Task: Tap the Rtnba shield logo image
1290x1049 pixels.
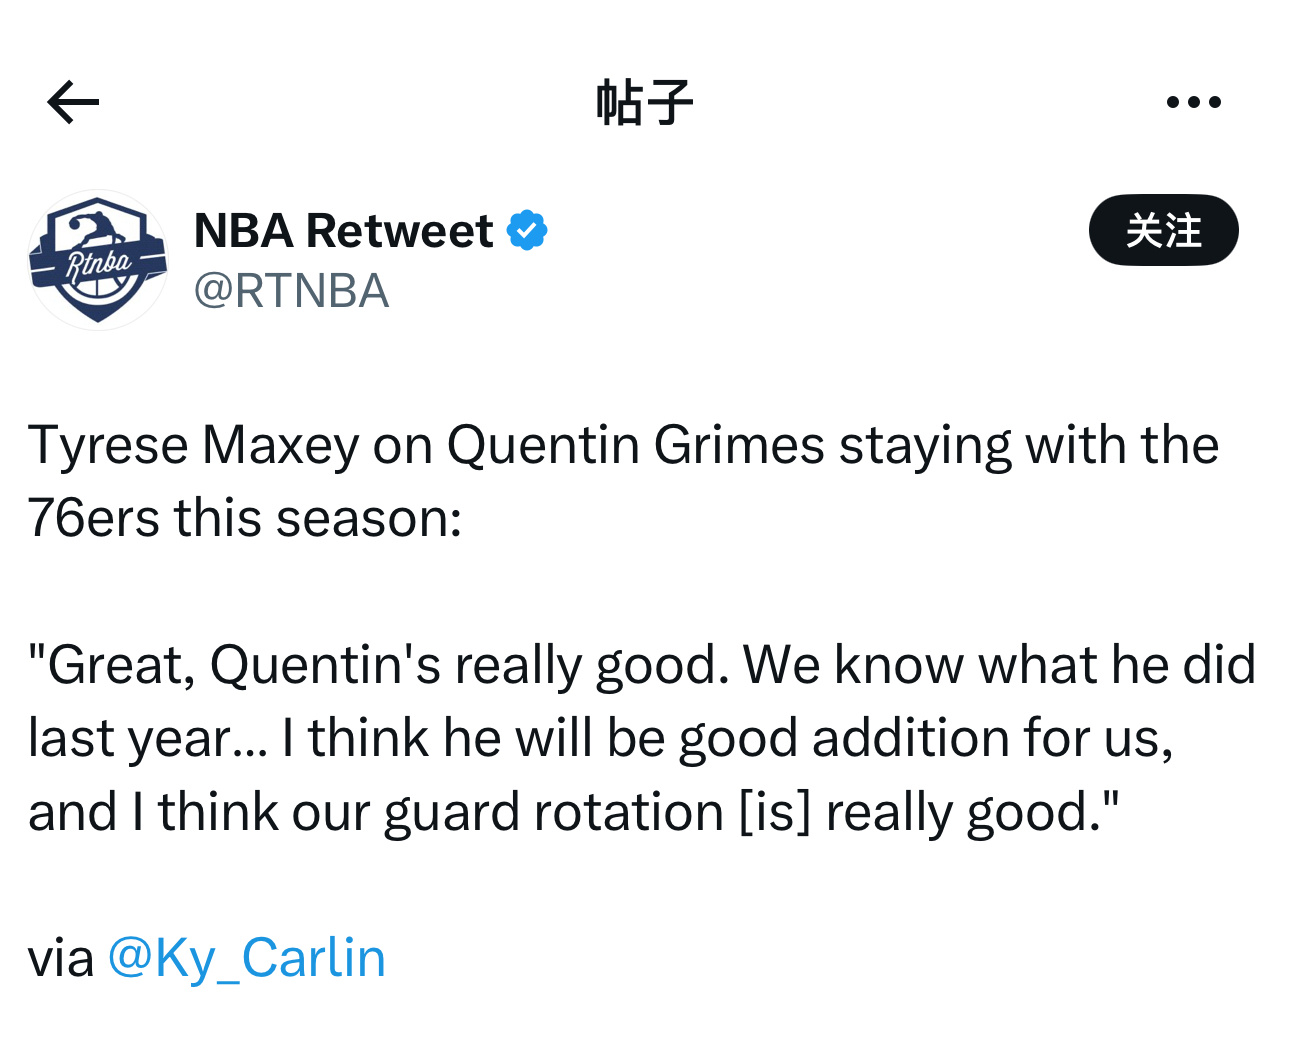Action: point(98,260)
